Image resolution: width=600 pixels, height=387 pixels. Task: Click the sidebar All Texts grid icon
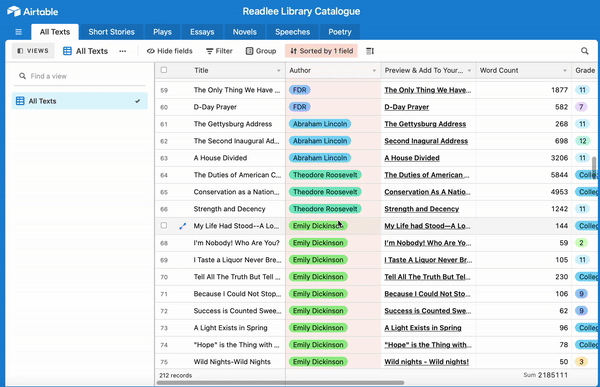point(20,101)
